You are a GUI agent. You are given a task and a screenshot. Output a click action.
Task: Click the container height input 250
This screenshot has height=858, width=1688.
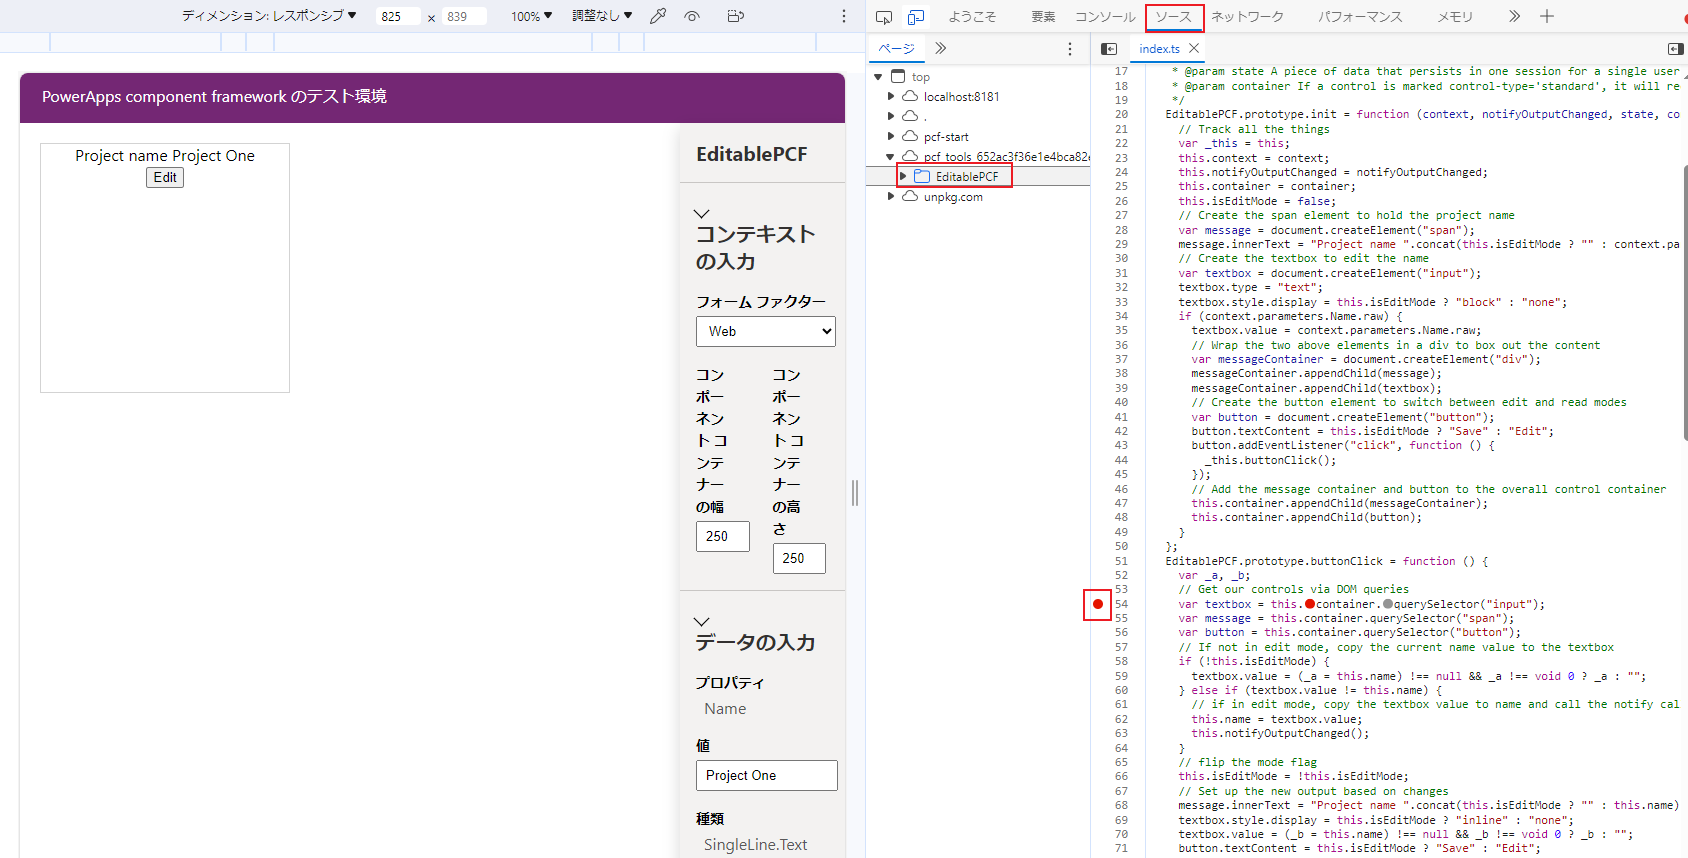point(799,558)
